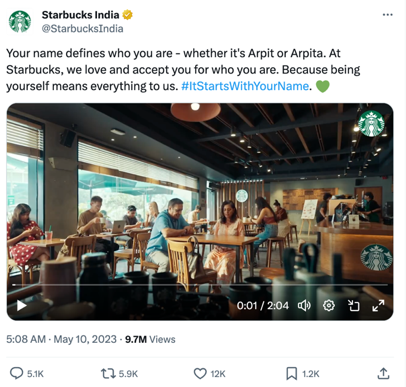Visit the @StarbucksIndia handle
This screenshot has width=406, height=387.
tap(82, 29)
